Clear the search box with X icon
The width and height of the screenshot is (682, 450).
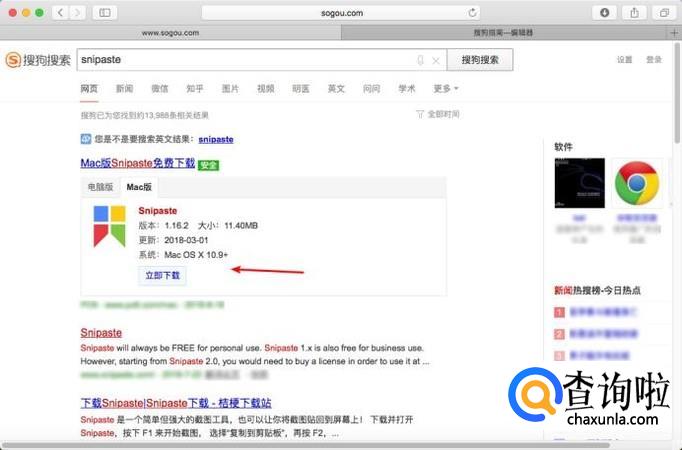tap(436, 61)
